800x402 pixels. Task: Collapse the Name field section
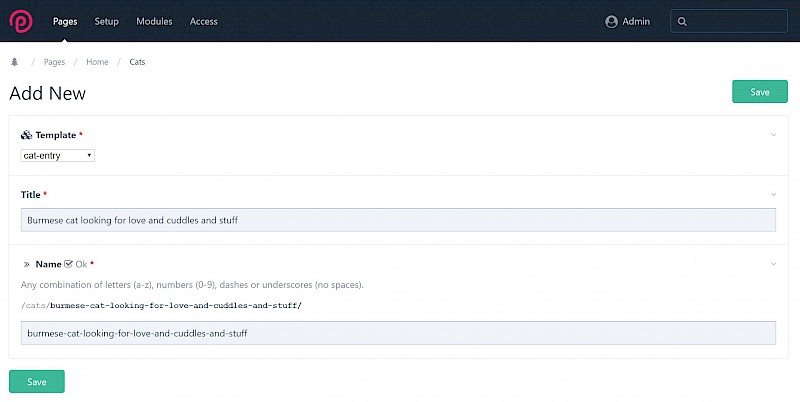point(773,264)
